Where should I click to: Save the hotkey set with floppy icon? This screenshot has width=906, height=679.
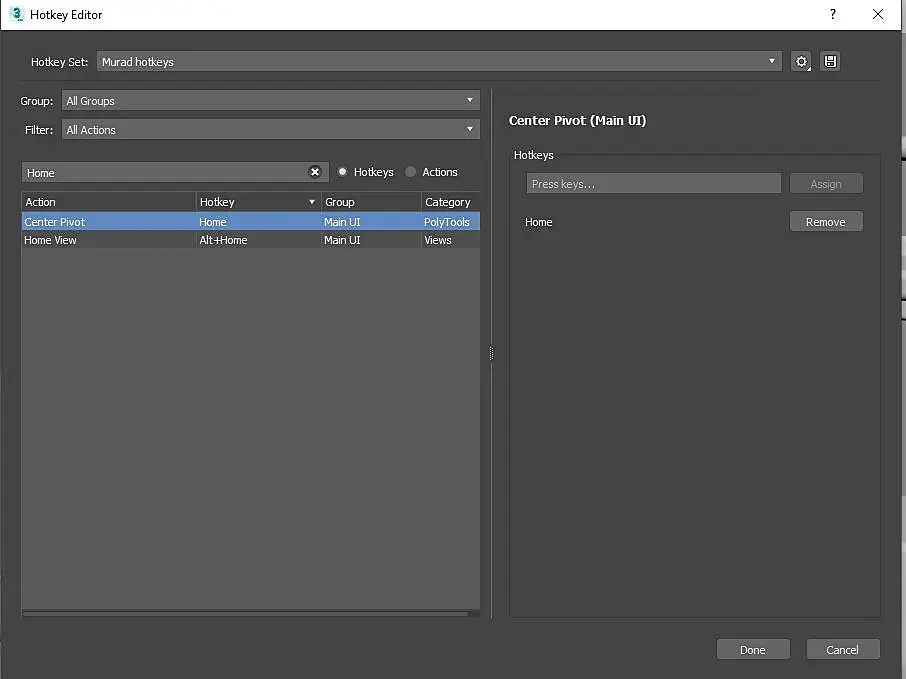(x=830, y=62)
